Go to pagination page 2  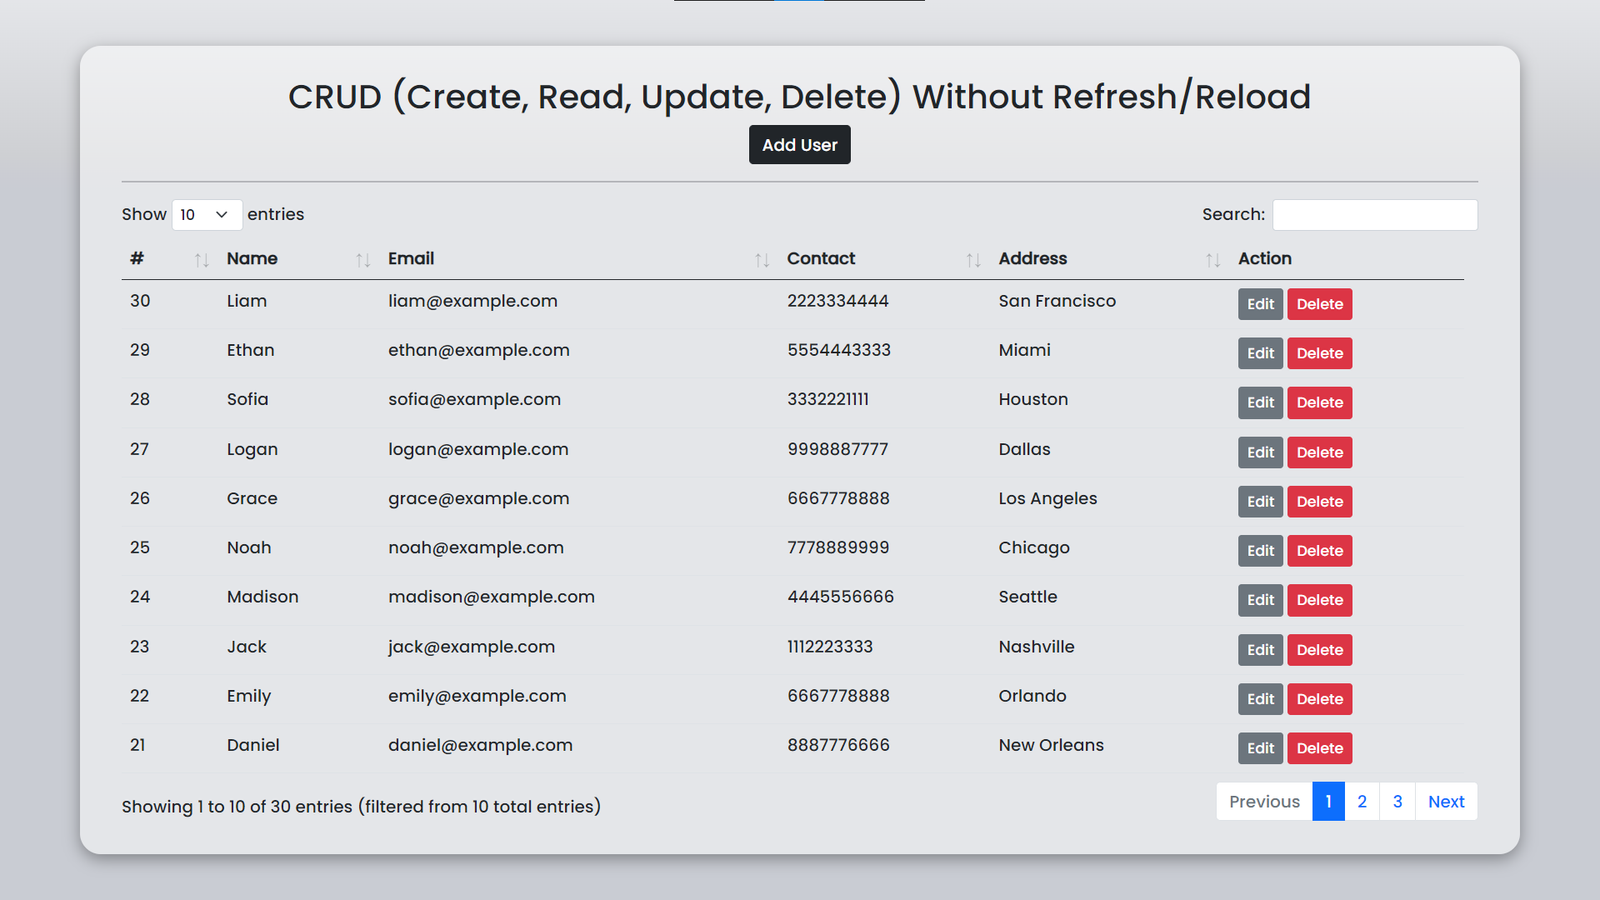click(1361, 802)
